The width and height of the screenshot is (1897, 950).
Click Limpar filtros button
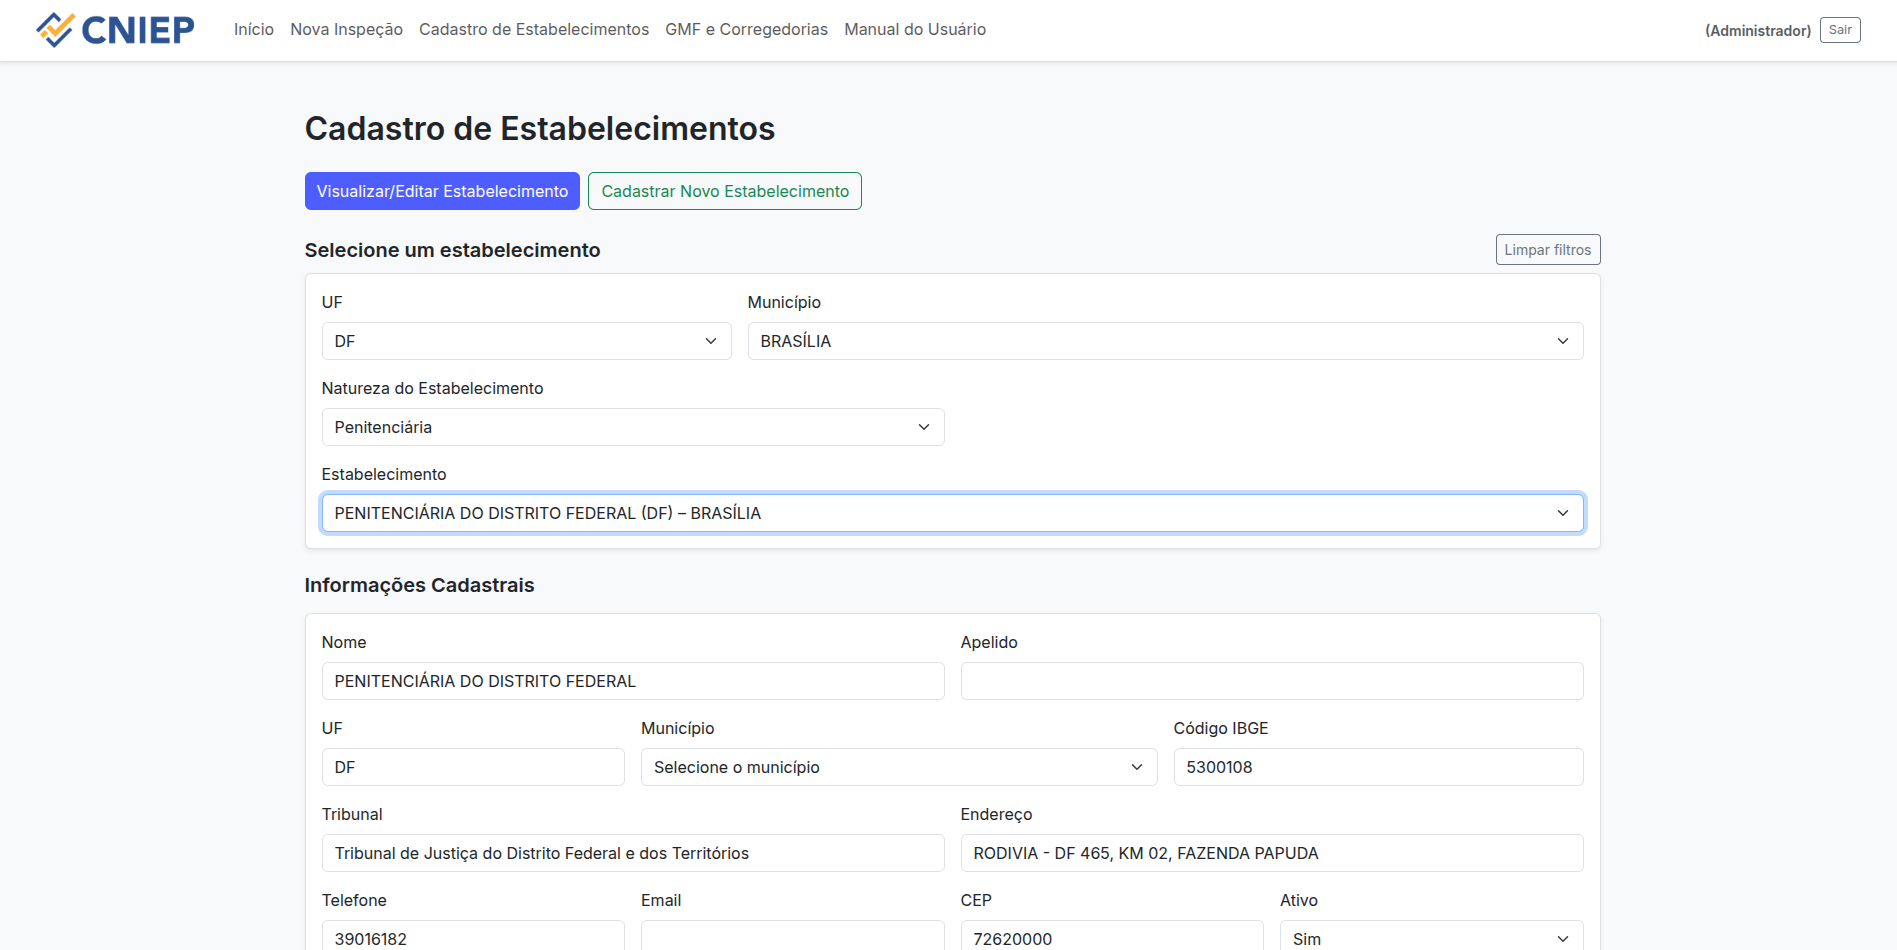(1548, 250)
